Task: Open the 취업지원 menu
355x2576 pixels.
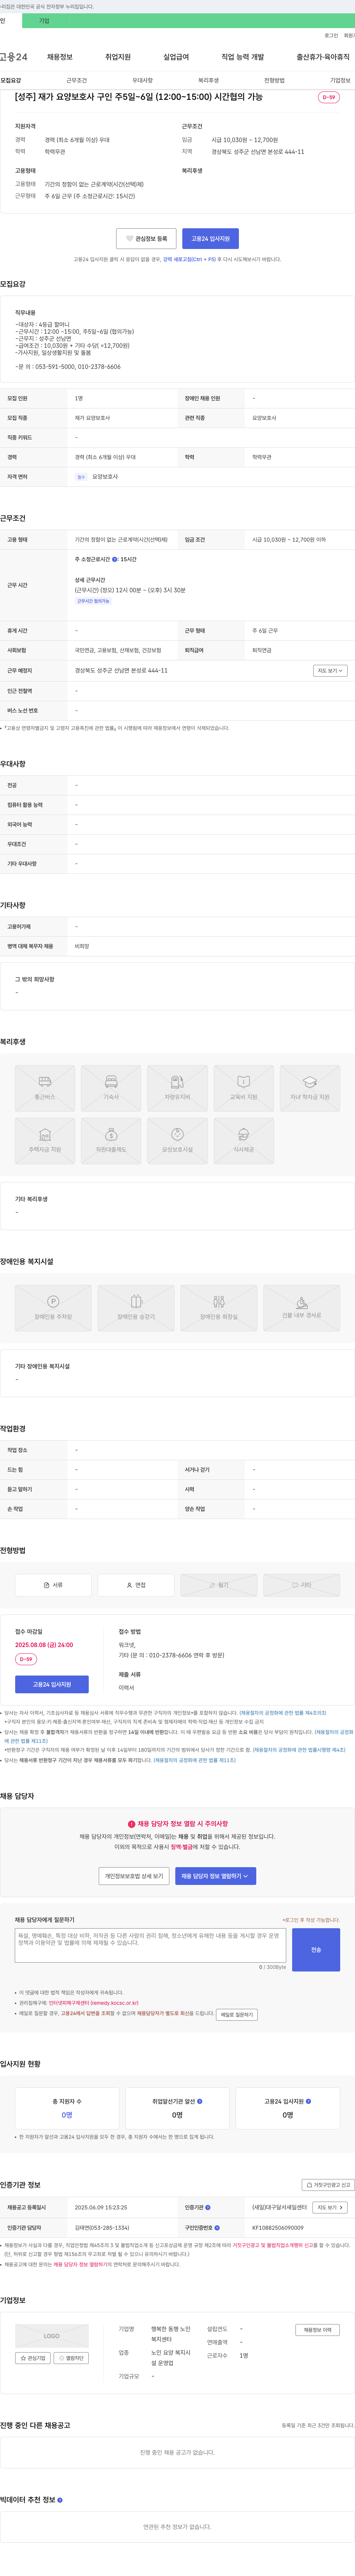Action: point(118,57)
